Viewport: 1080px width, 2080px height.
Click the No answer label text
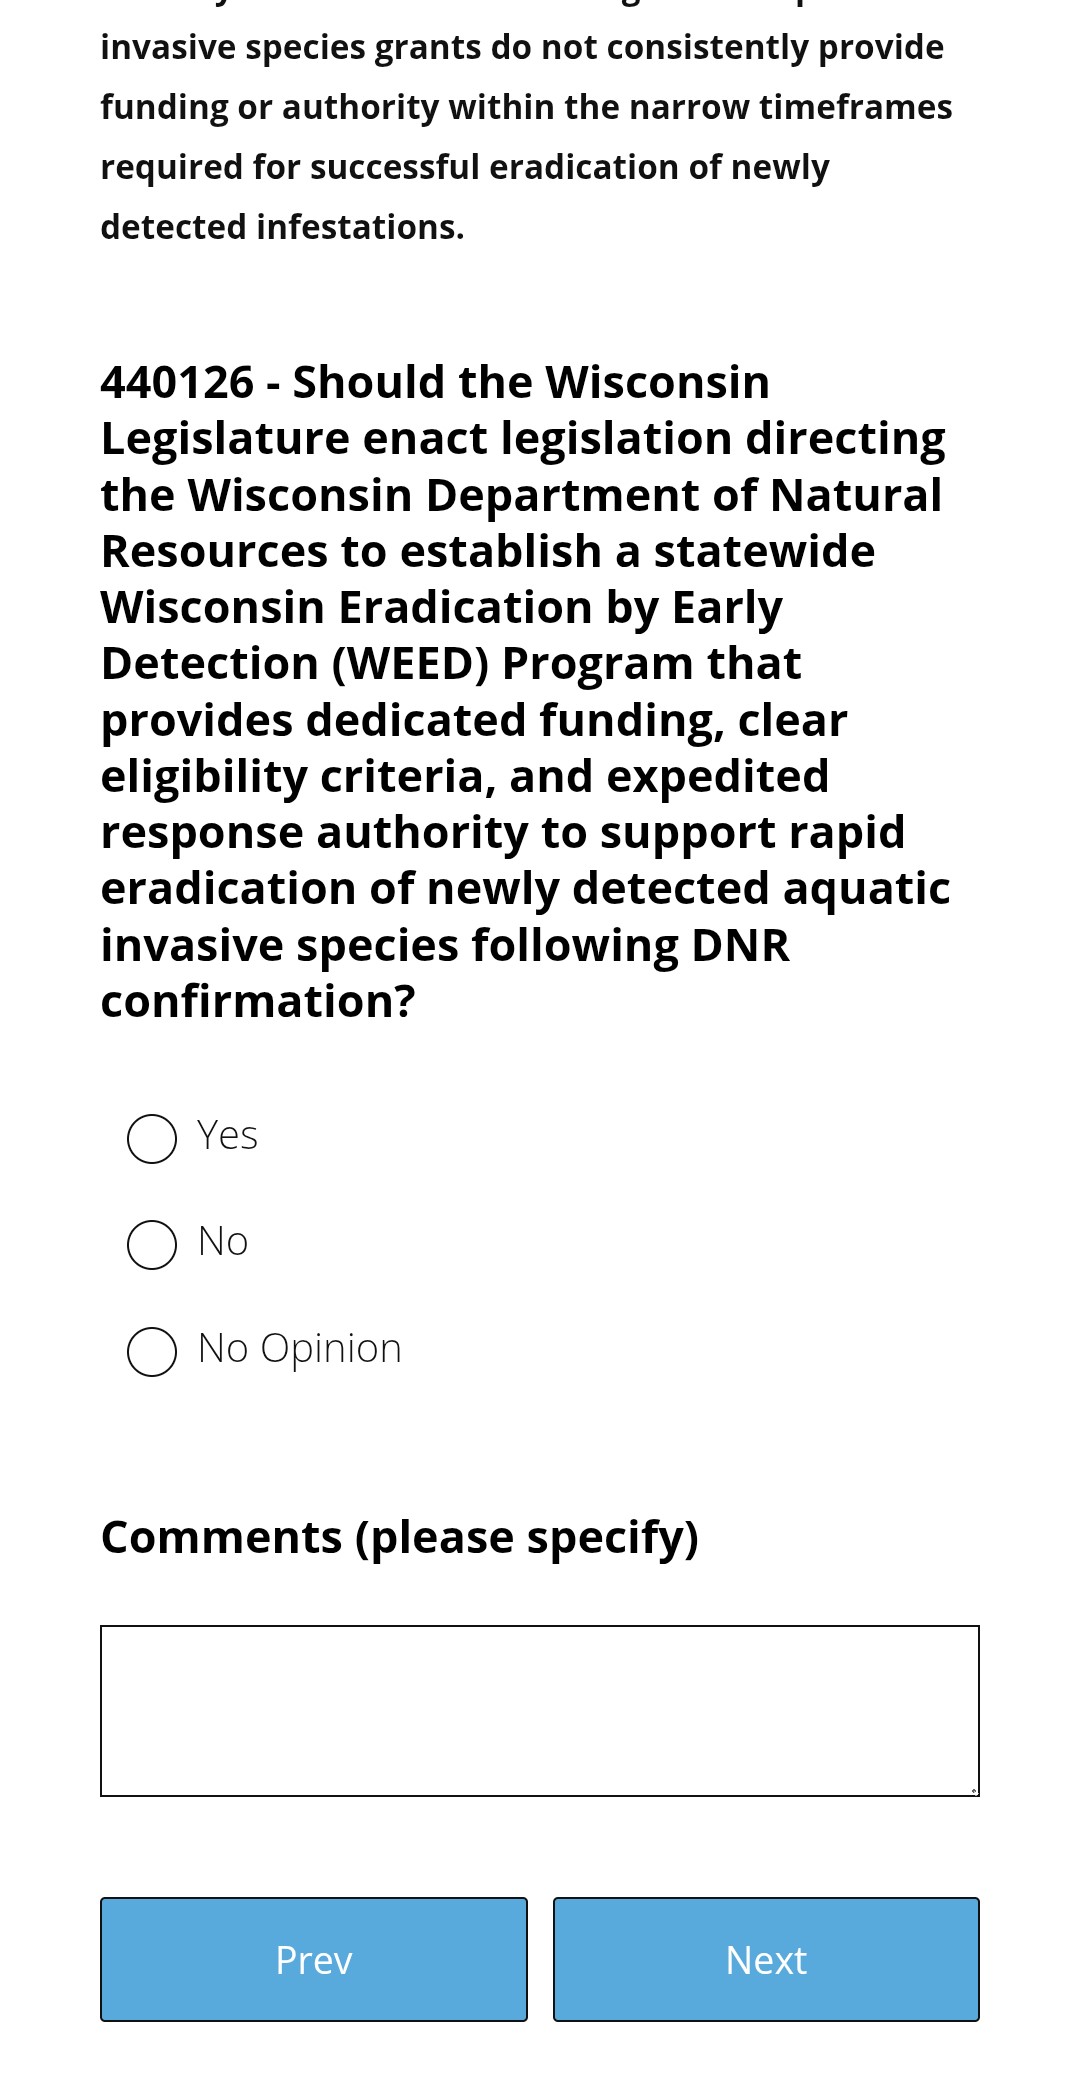223,1242
